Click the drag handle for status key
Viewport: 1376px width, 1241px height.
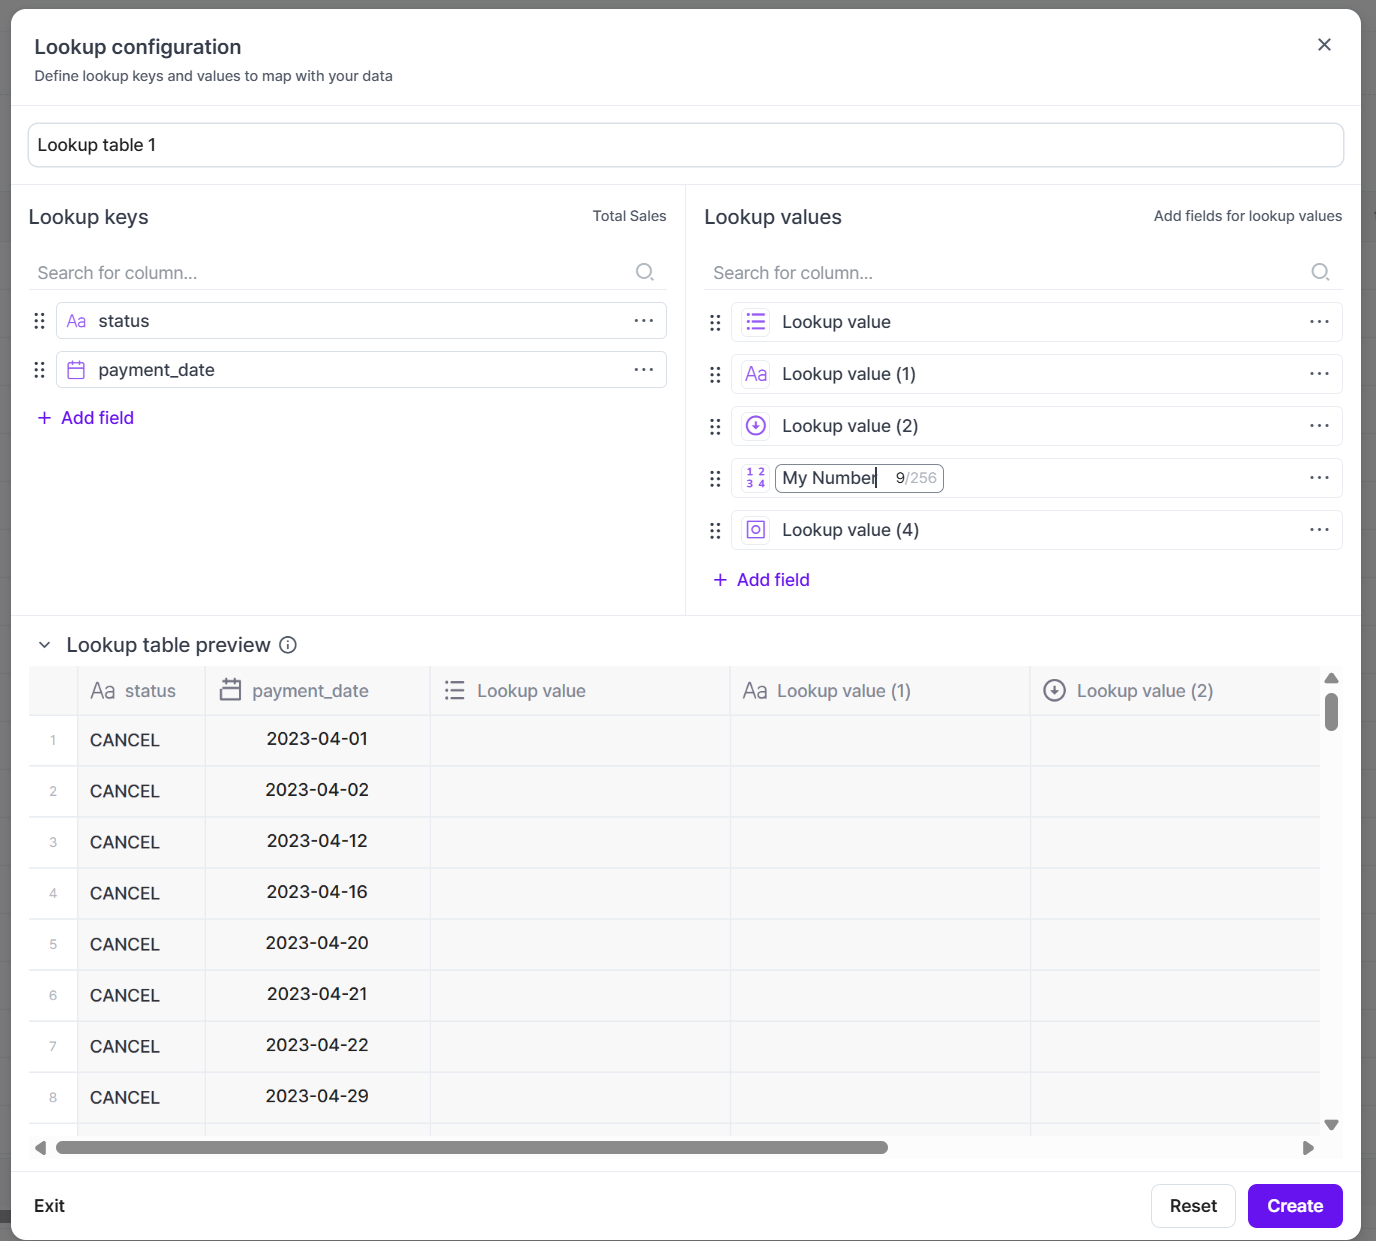40,321
